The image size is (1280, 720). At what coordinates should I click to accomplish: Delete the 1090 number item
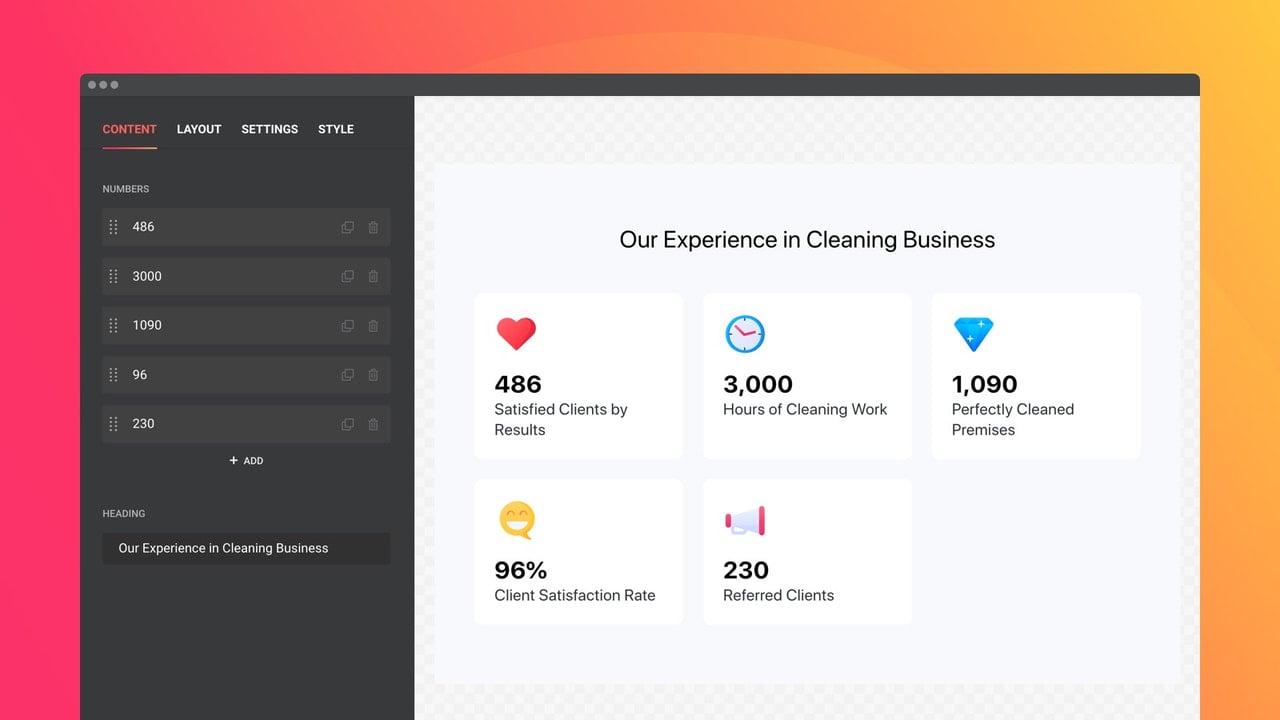click(373, 325)
